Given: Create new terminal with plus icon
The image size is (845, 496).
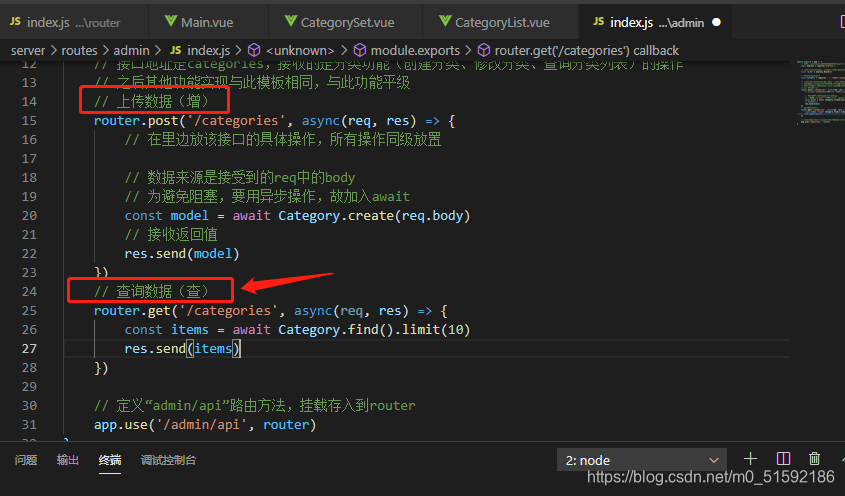Looking at the screenshot, I should (x=750, y=459).
